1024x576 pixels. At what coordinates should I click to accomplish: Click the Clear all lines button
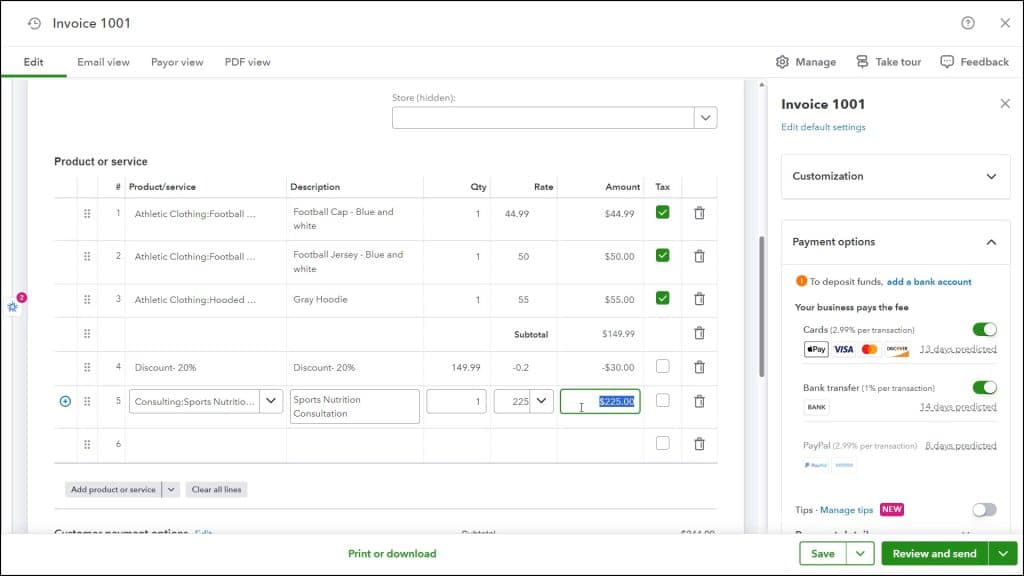coord(216,489)
